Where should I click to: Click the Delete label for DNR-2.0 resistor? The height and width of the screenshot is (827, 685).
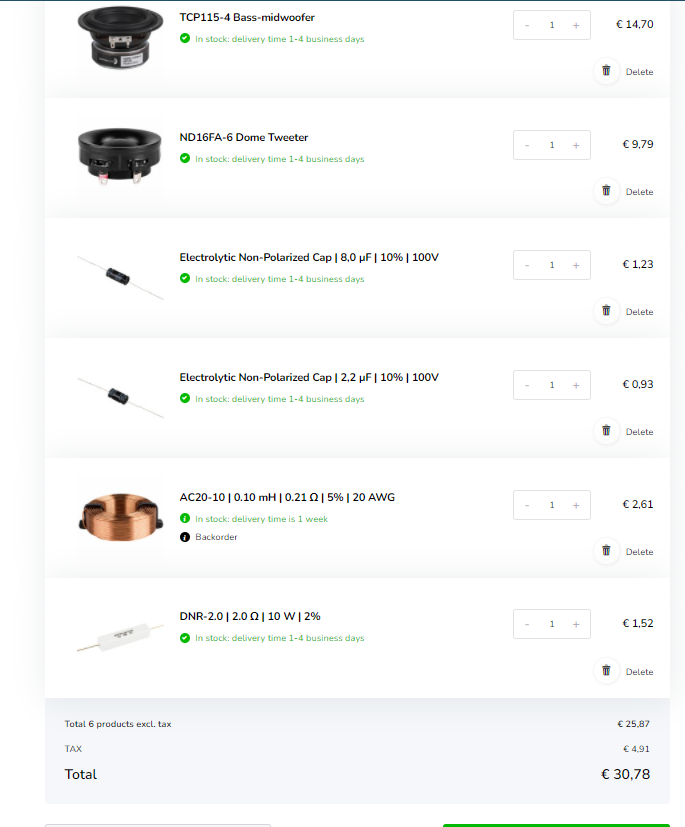click(x=639, y=671)
